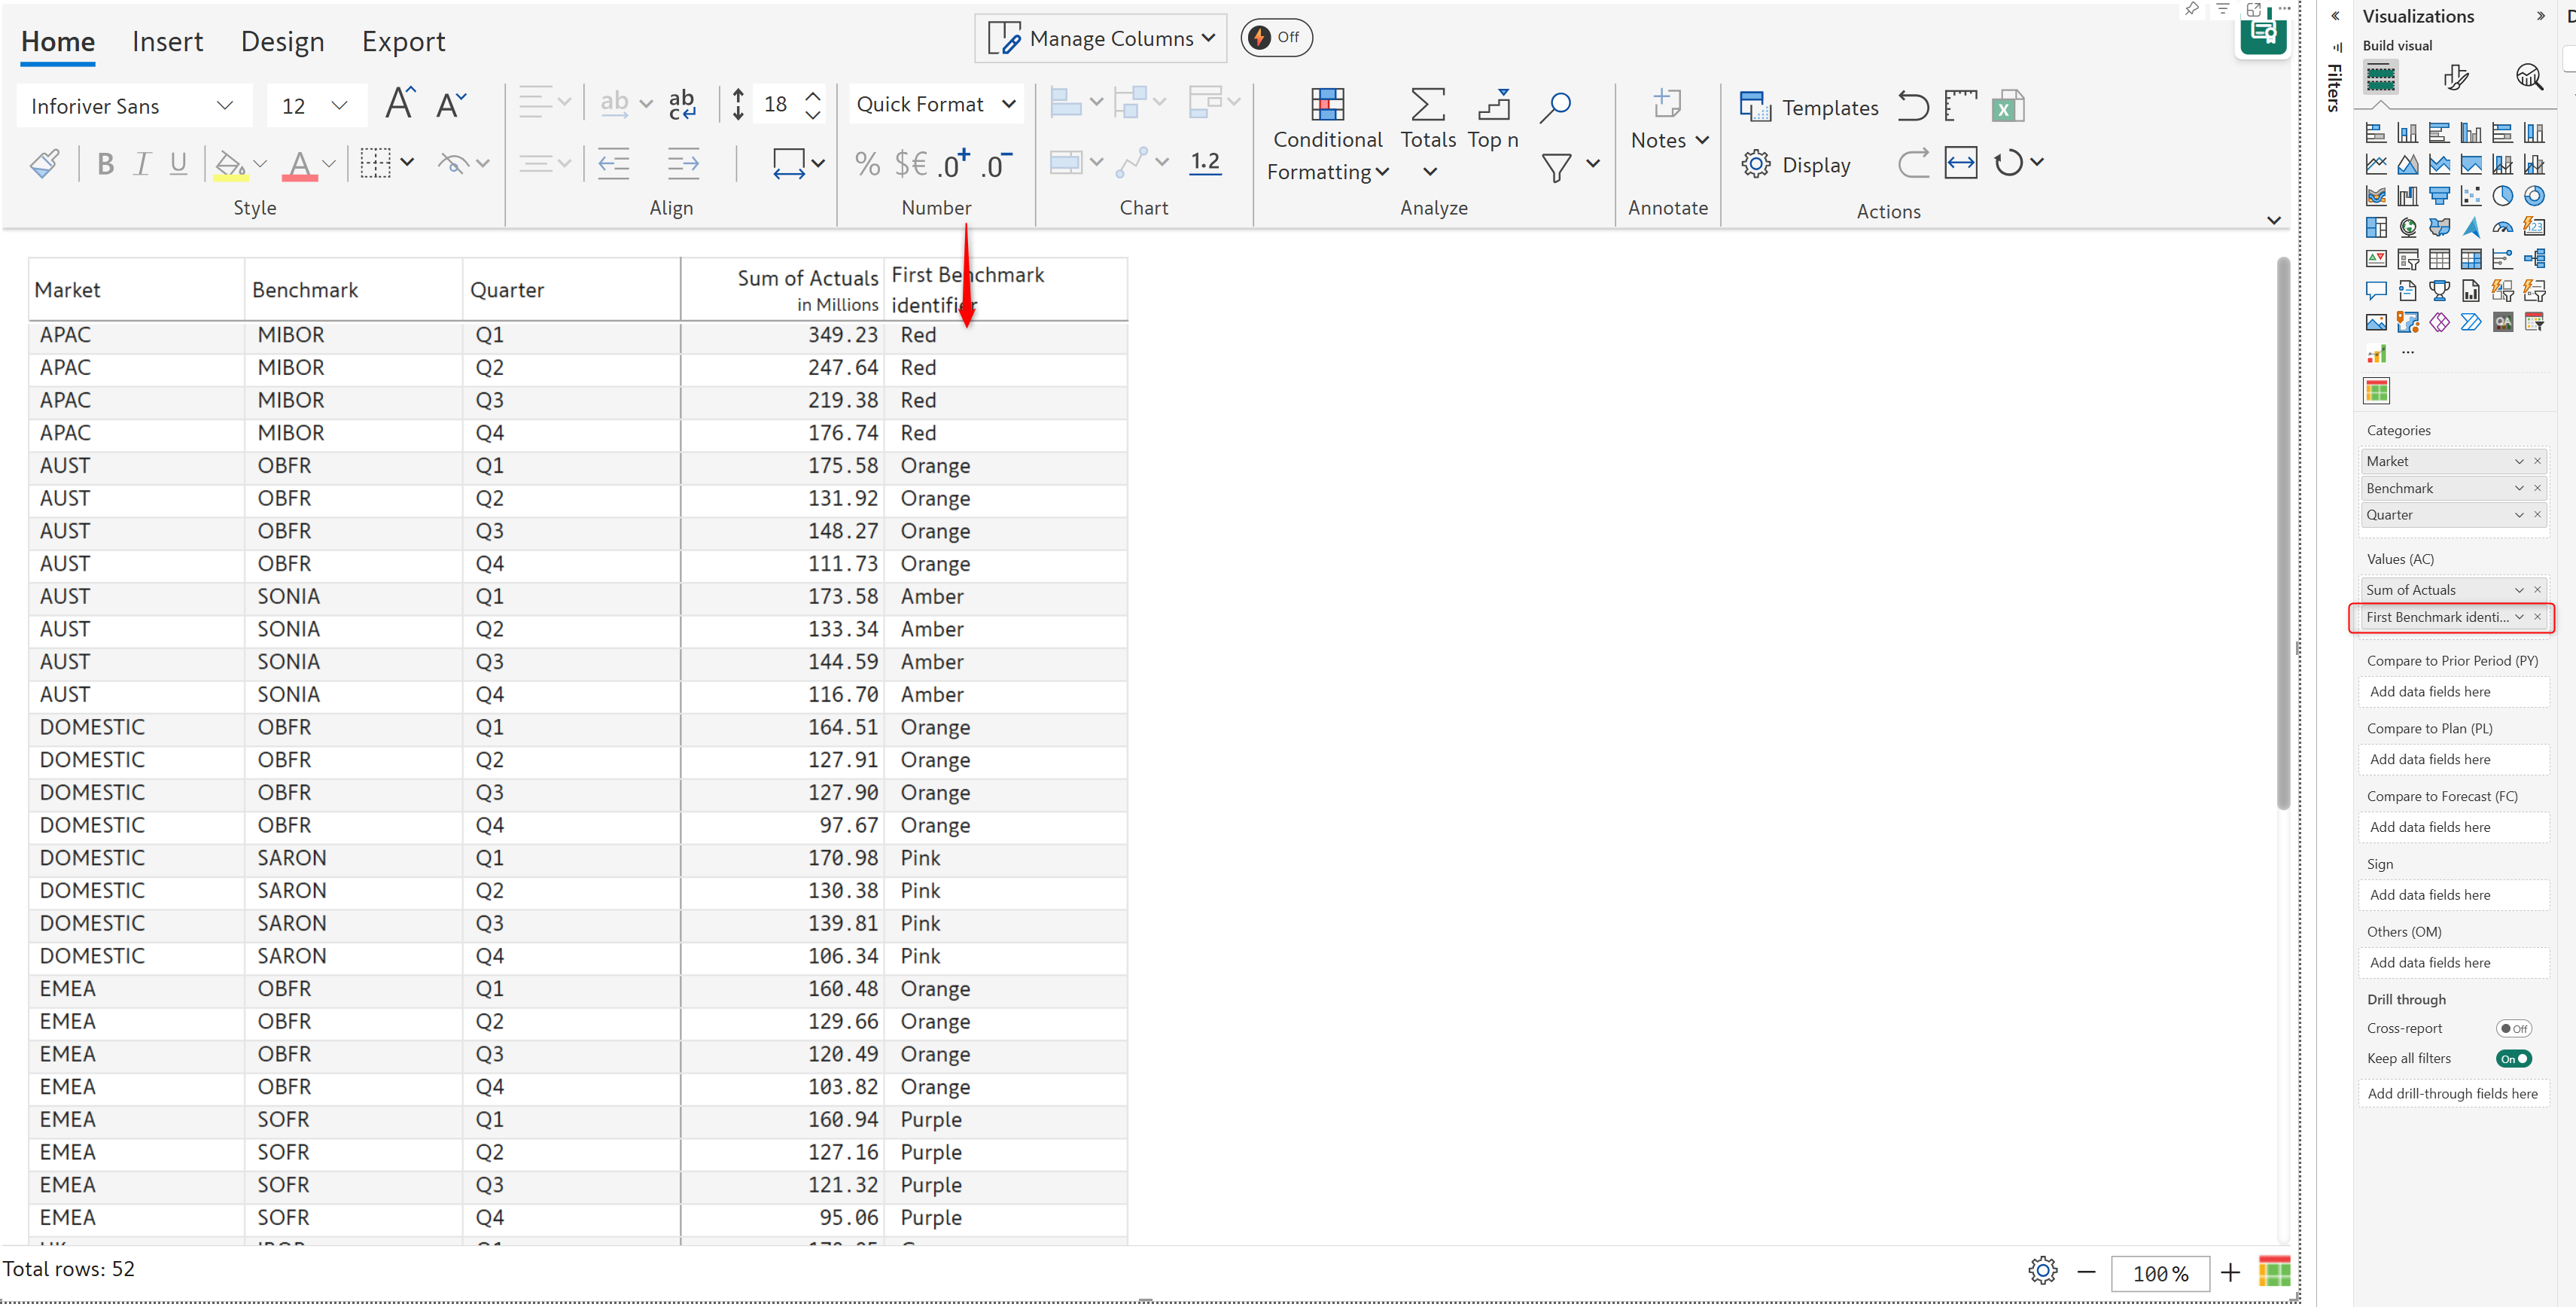Image resolution: width=2576 pixels, height=1307 pixels.
Task: Click the search magnifier icon in Analyze
Action: [1555, 107]
